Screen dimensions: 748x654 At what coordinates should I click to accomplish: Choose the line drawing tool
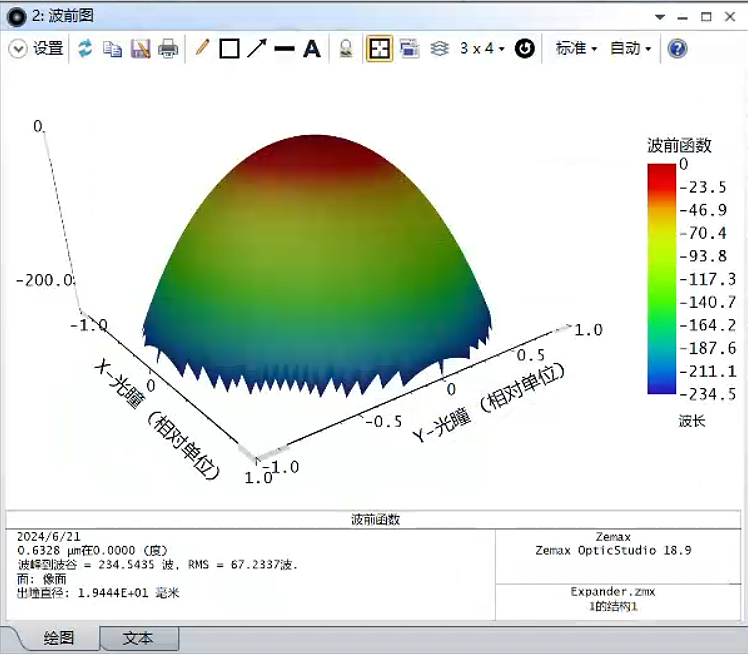point(284,48)
